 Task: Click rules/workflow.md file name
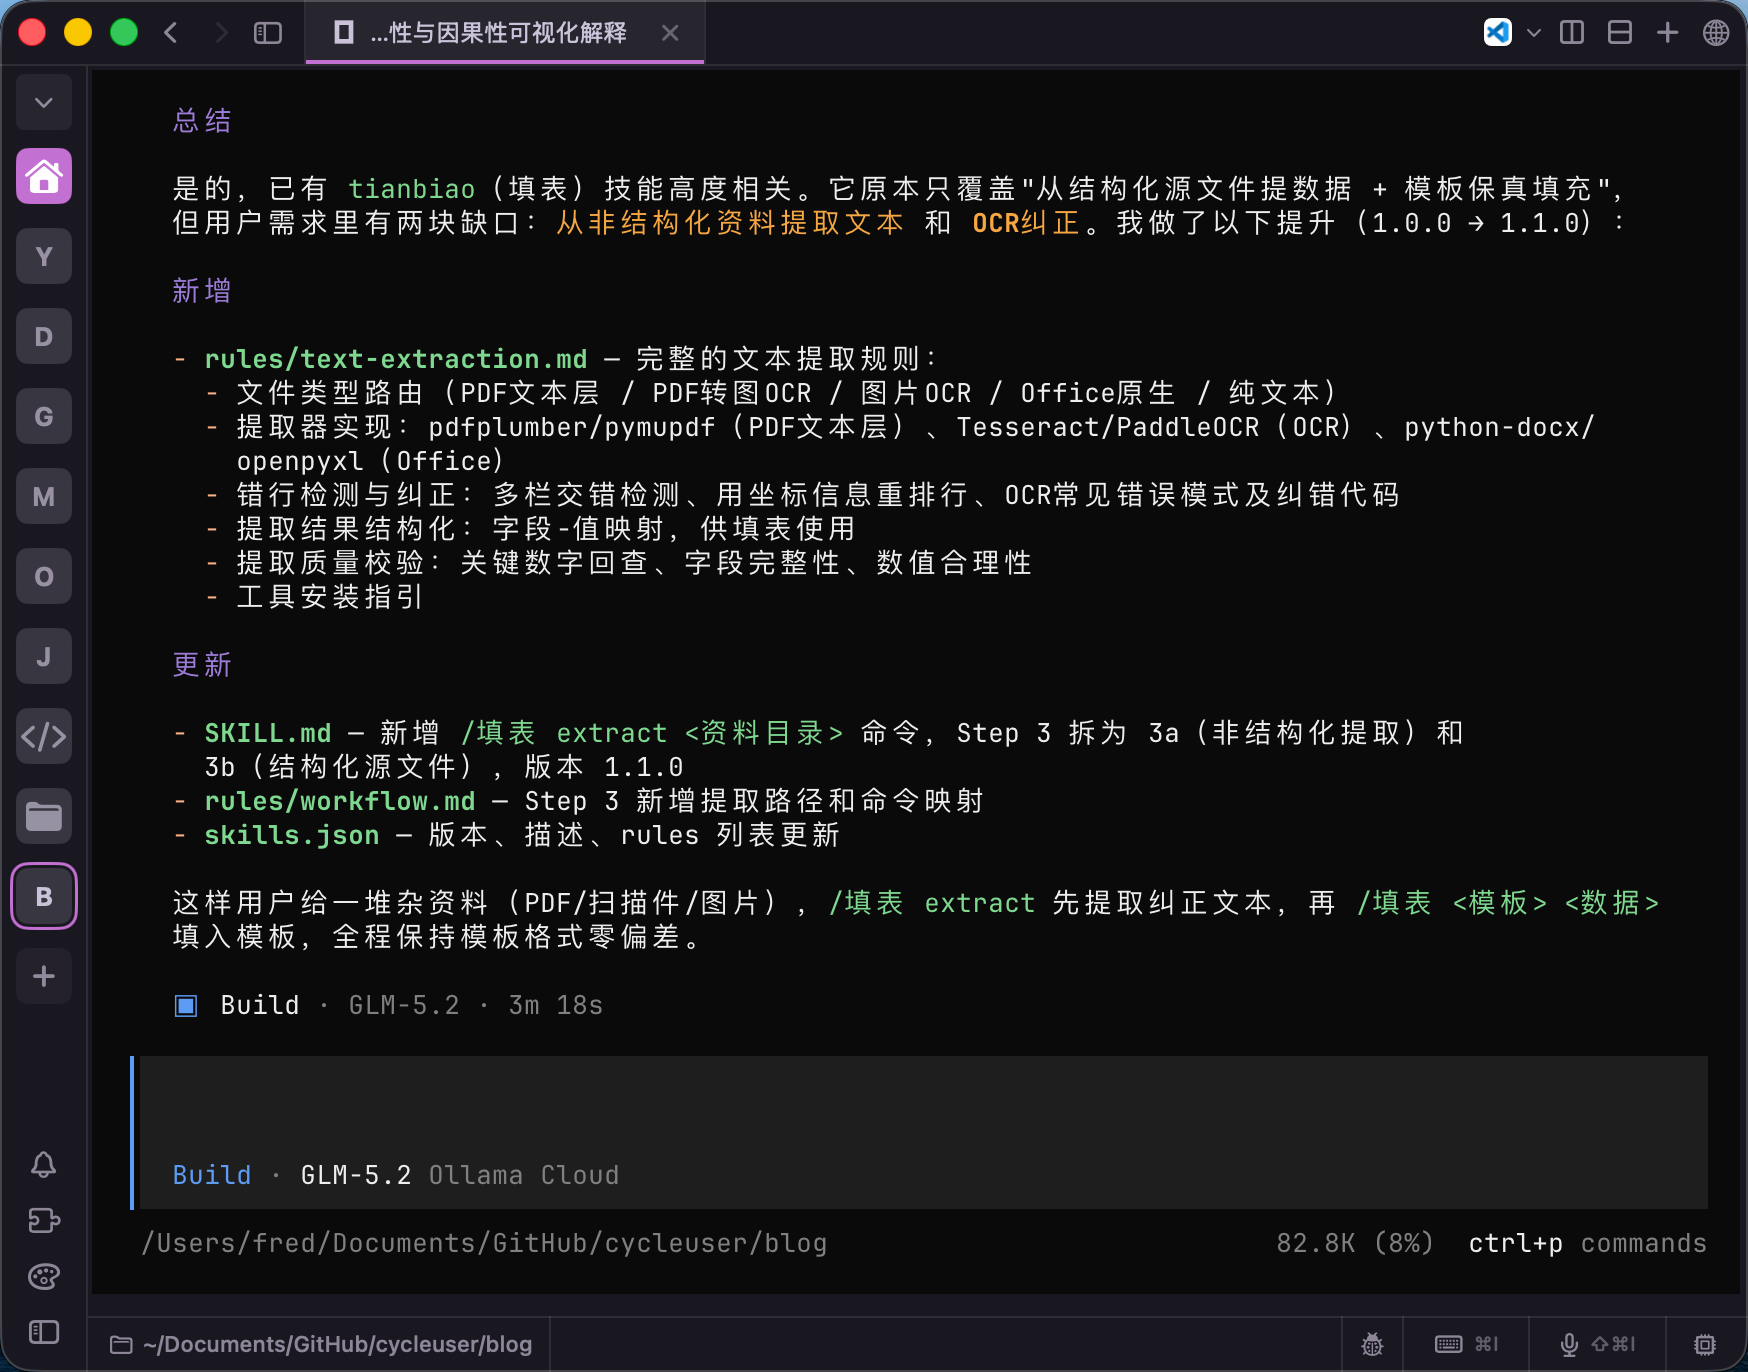340,801
